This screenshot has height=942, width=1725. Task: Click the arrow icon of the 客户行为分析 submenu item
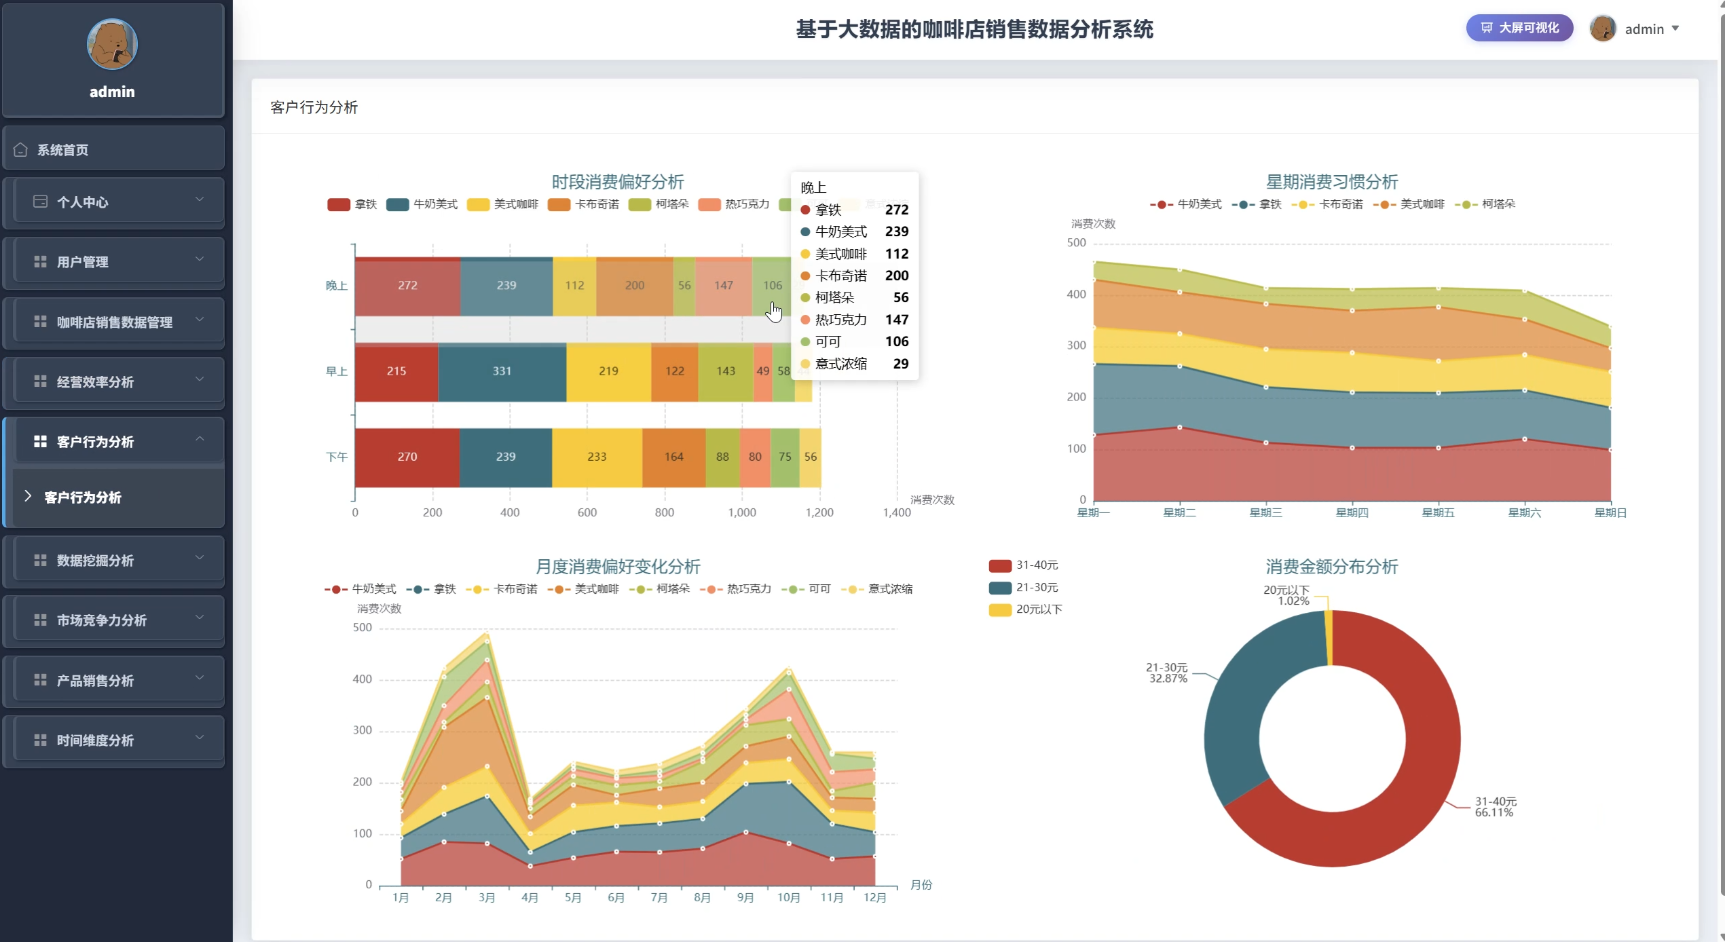point(28,497)
